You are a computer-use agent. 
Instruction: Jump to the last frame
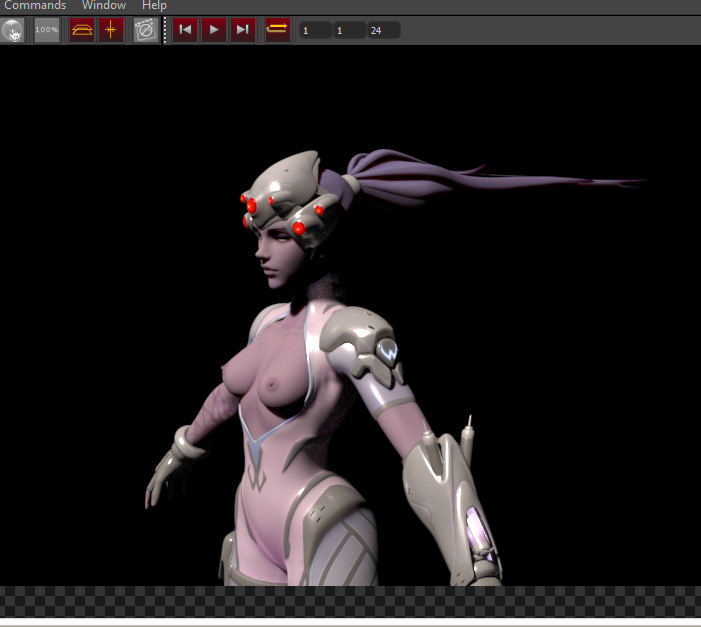243,30
